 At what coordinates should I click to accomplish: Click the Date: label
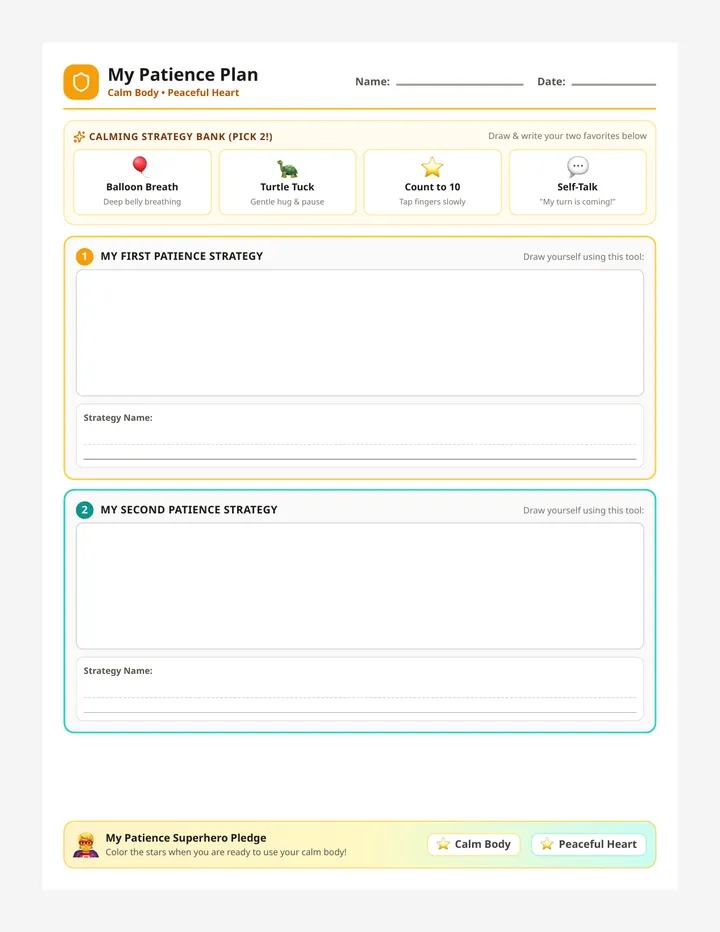coord(551,82)
